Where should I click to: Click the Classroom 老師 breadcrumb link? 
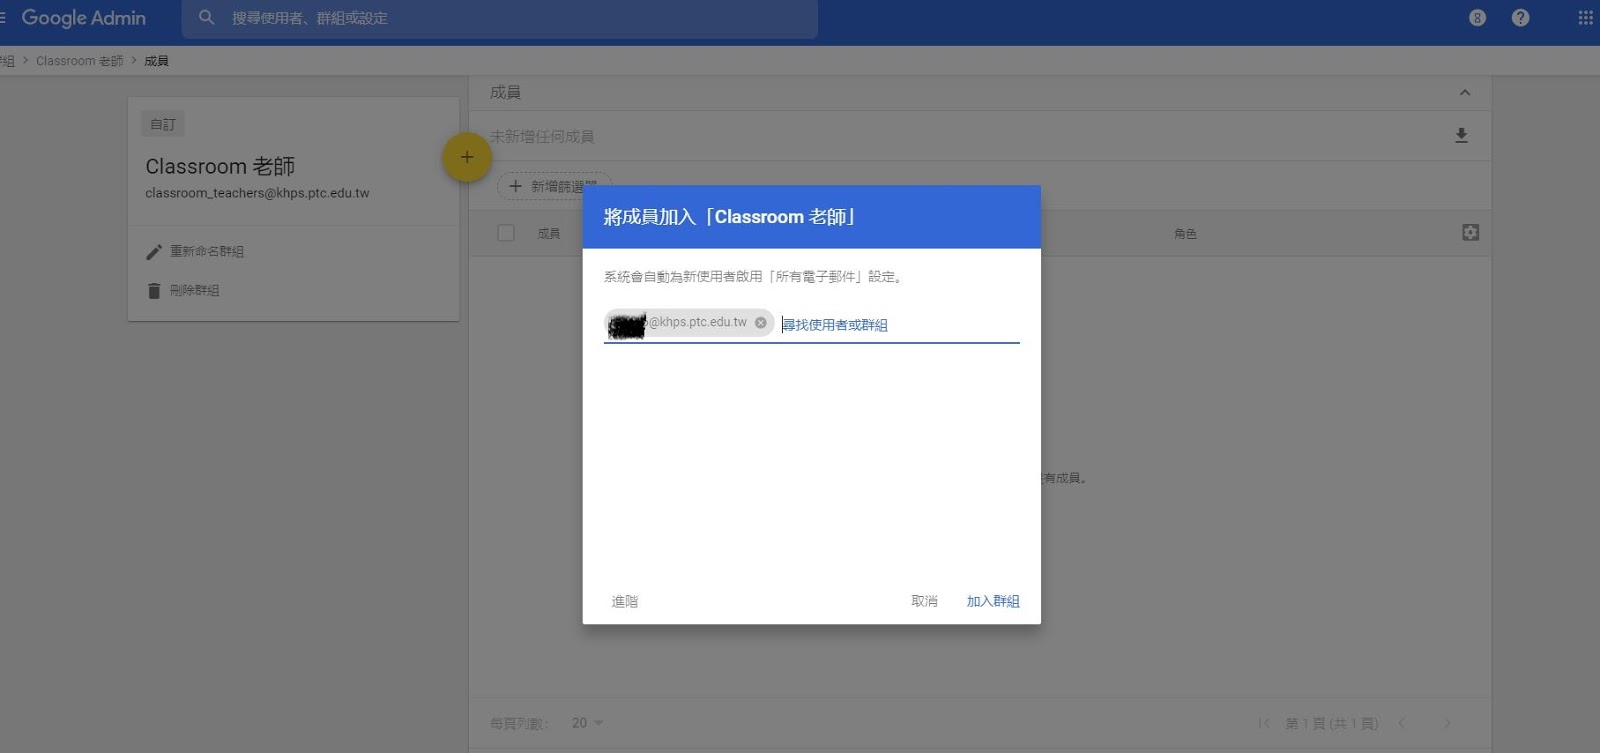coord(80,61)
